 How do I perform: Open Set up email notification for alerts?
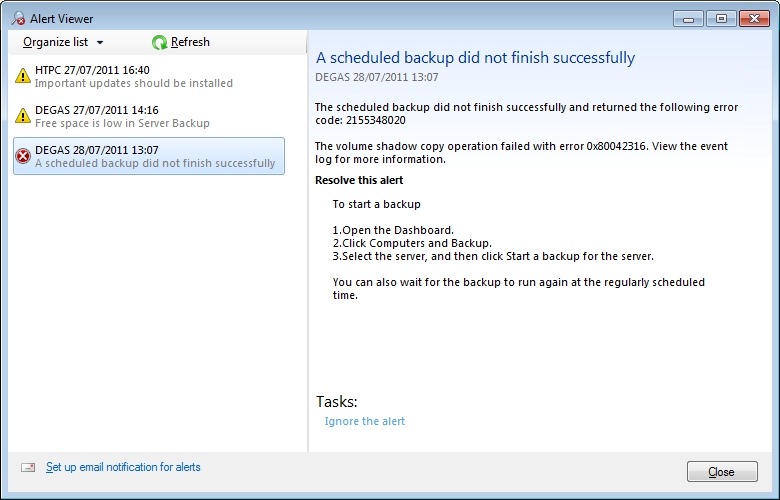(x=123, y=467)
